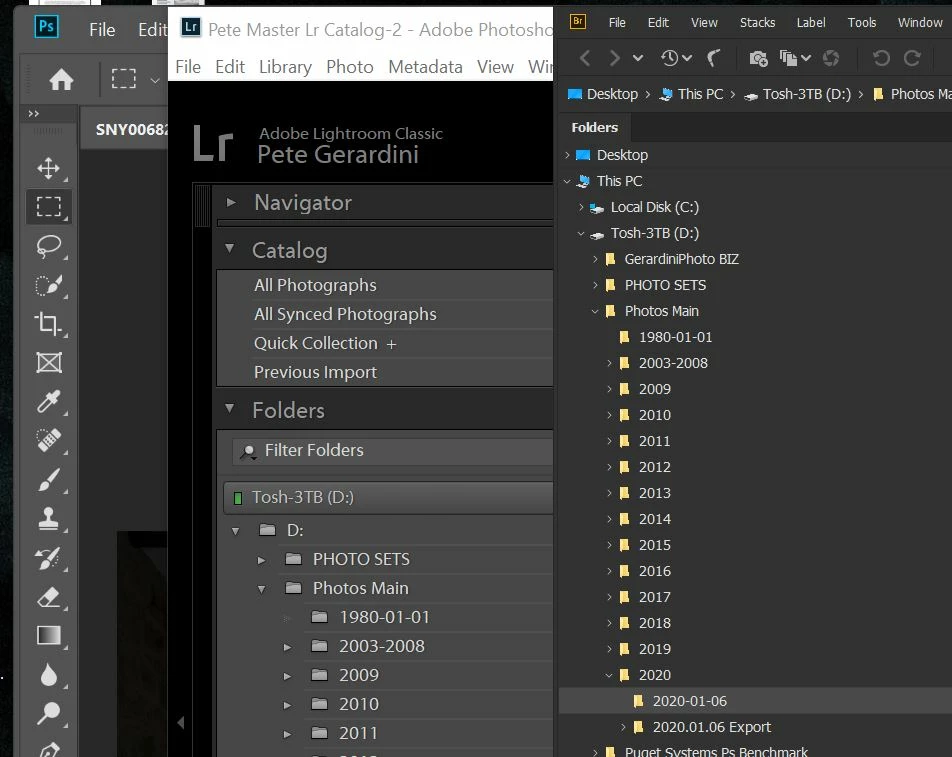Open the Photoshop File menu
The height and width of the screenshot is (757, 952).
tap(102, 30)
